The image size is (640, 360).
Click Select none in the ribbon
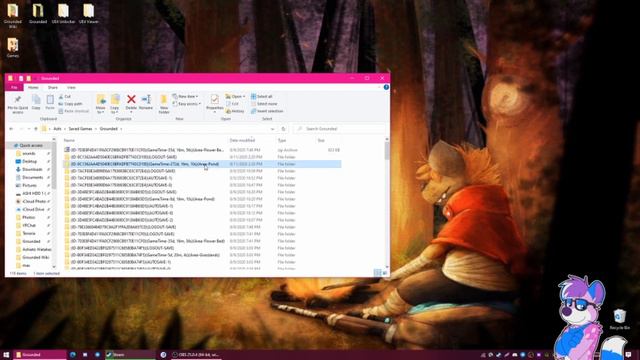click(264, 104)
